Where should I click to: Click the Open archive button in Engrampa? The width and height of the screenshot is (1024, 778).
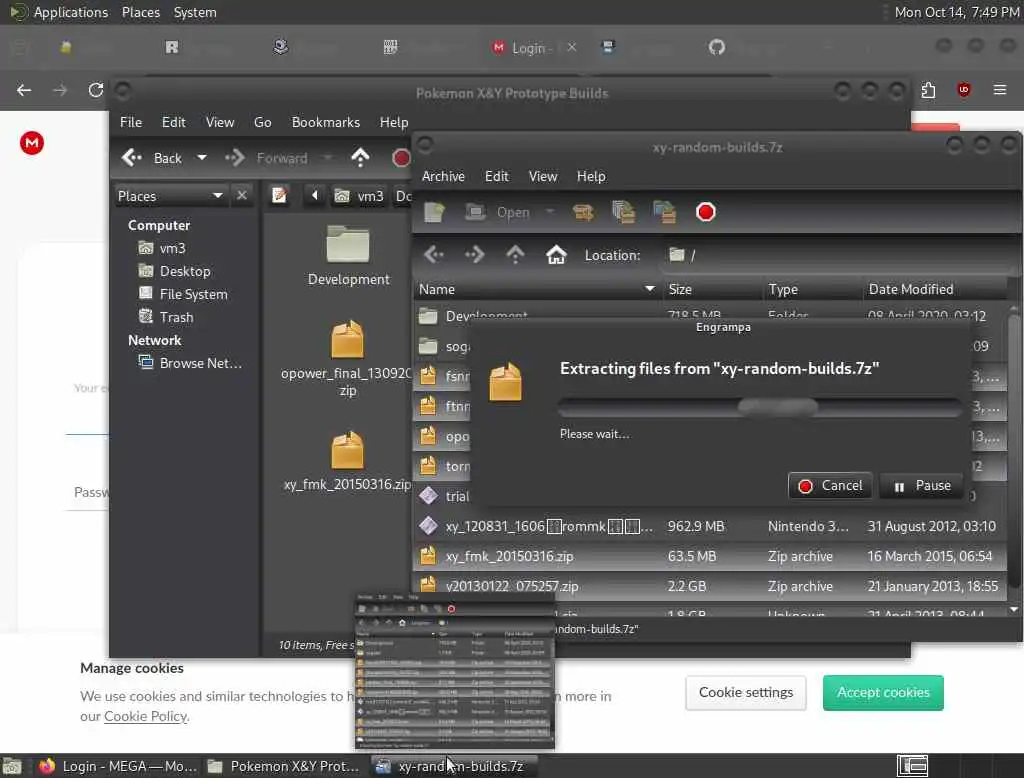point(497,212)
